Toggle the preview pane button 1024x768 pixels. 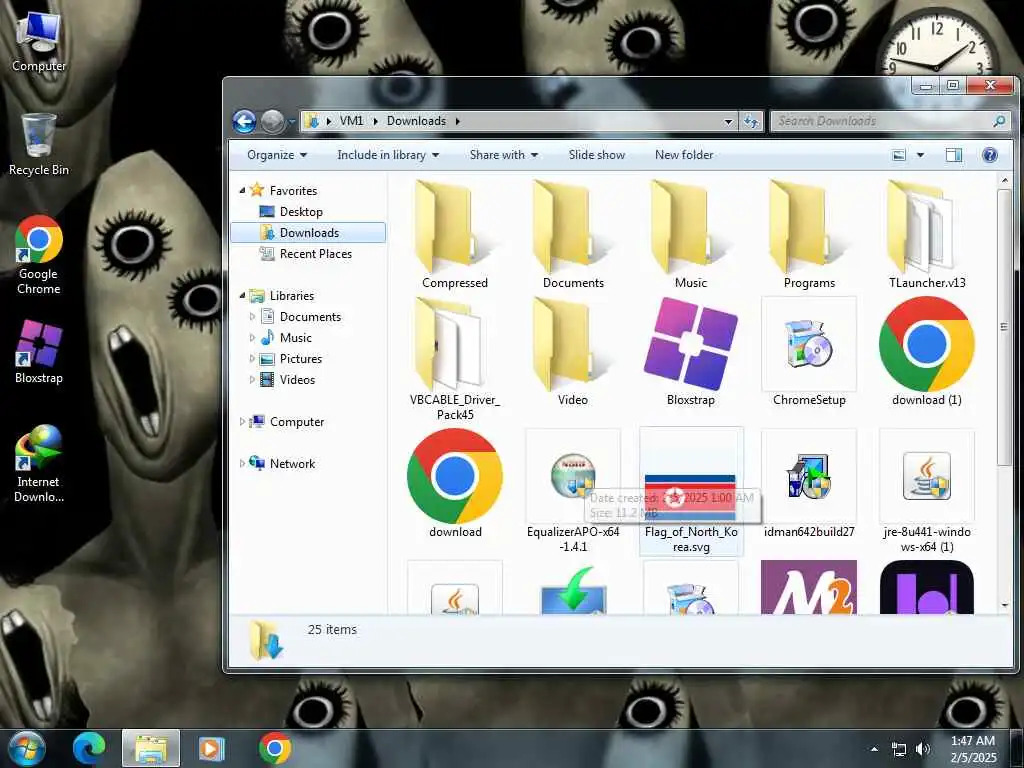click(x=953, y=155)
